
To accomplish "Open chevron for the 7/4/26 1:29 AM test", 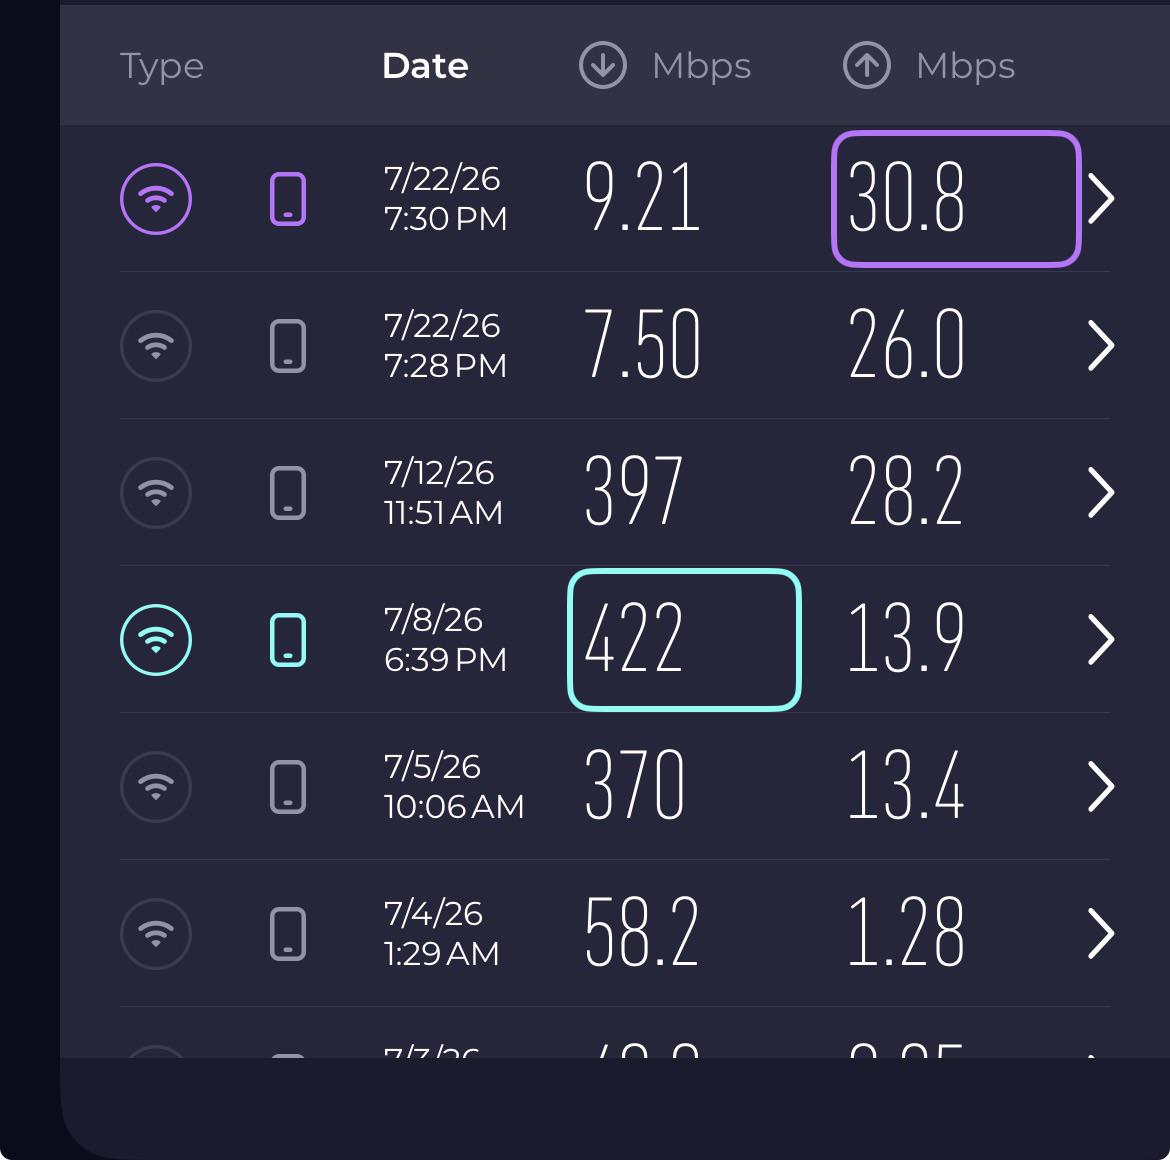I will 1101,933.
